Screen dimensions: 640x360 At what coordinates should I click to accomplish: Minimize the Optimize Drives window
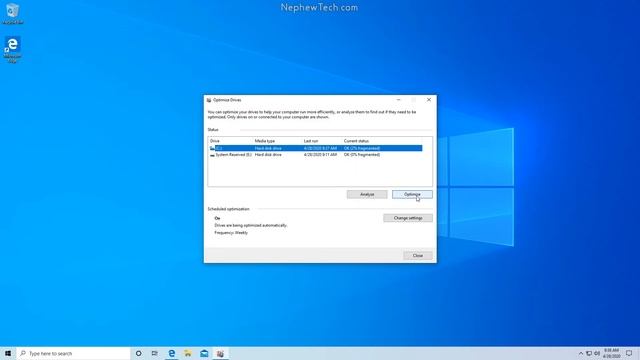tap(399, 100)
